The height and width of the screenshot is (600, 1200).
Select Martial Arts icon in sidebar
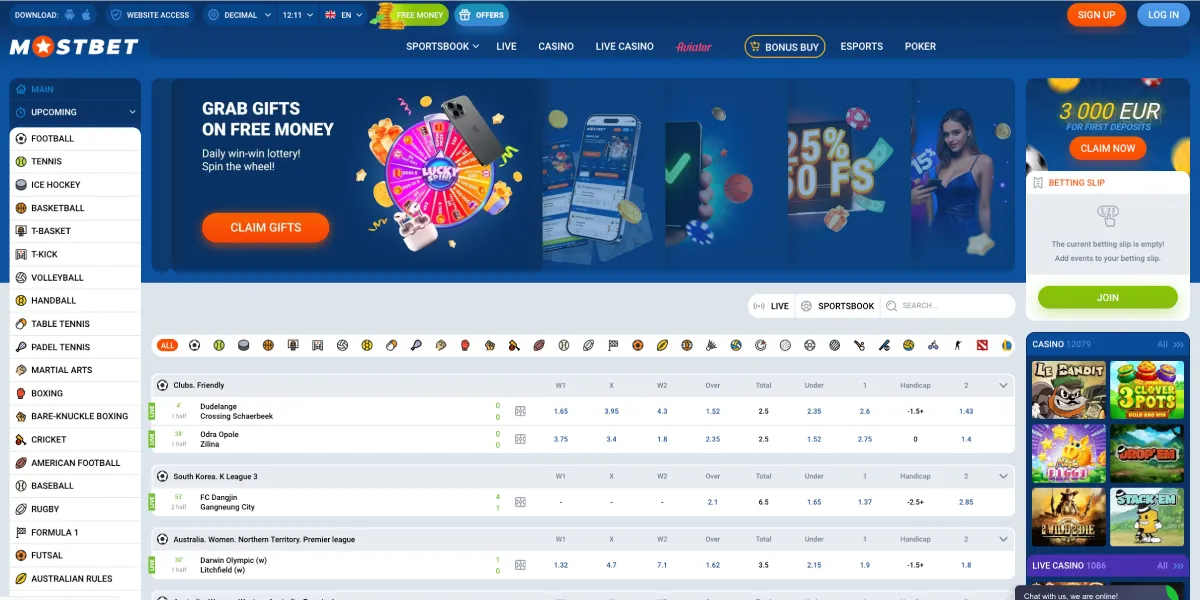click(21, 370)
